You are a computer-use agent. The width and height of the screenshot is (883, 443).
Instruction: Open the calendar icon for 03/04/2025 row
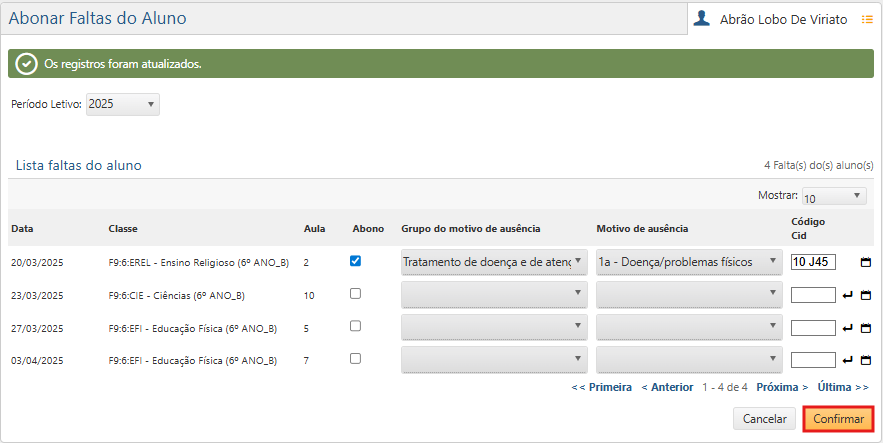coord(866,360)
